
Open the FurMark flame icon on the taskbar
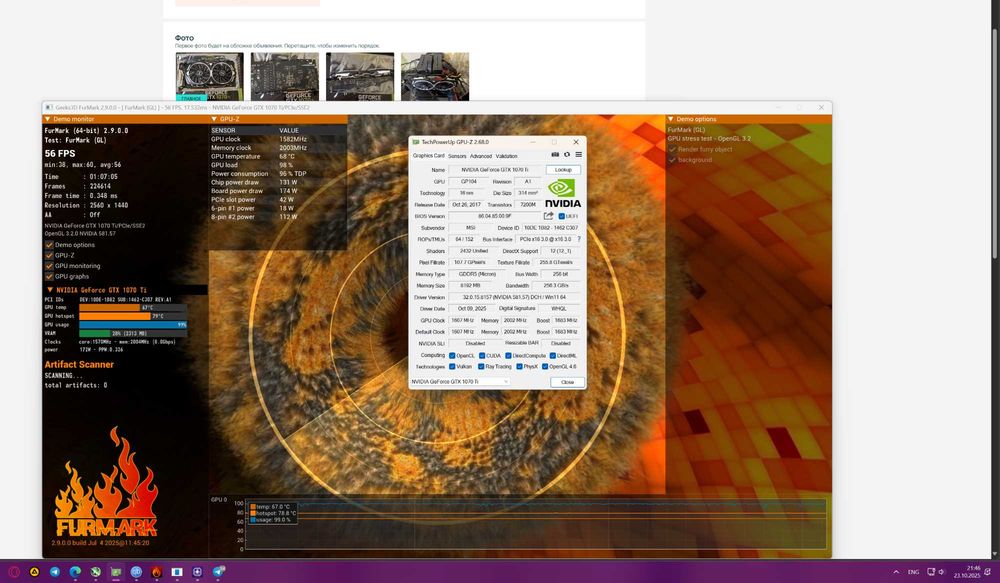pyautogui.click(x=157, y=572)
